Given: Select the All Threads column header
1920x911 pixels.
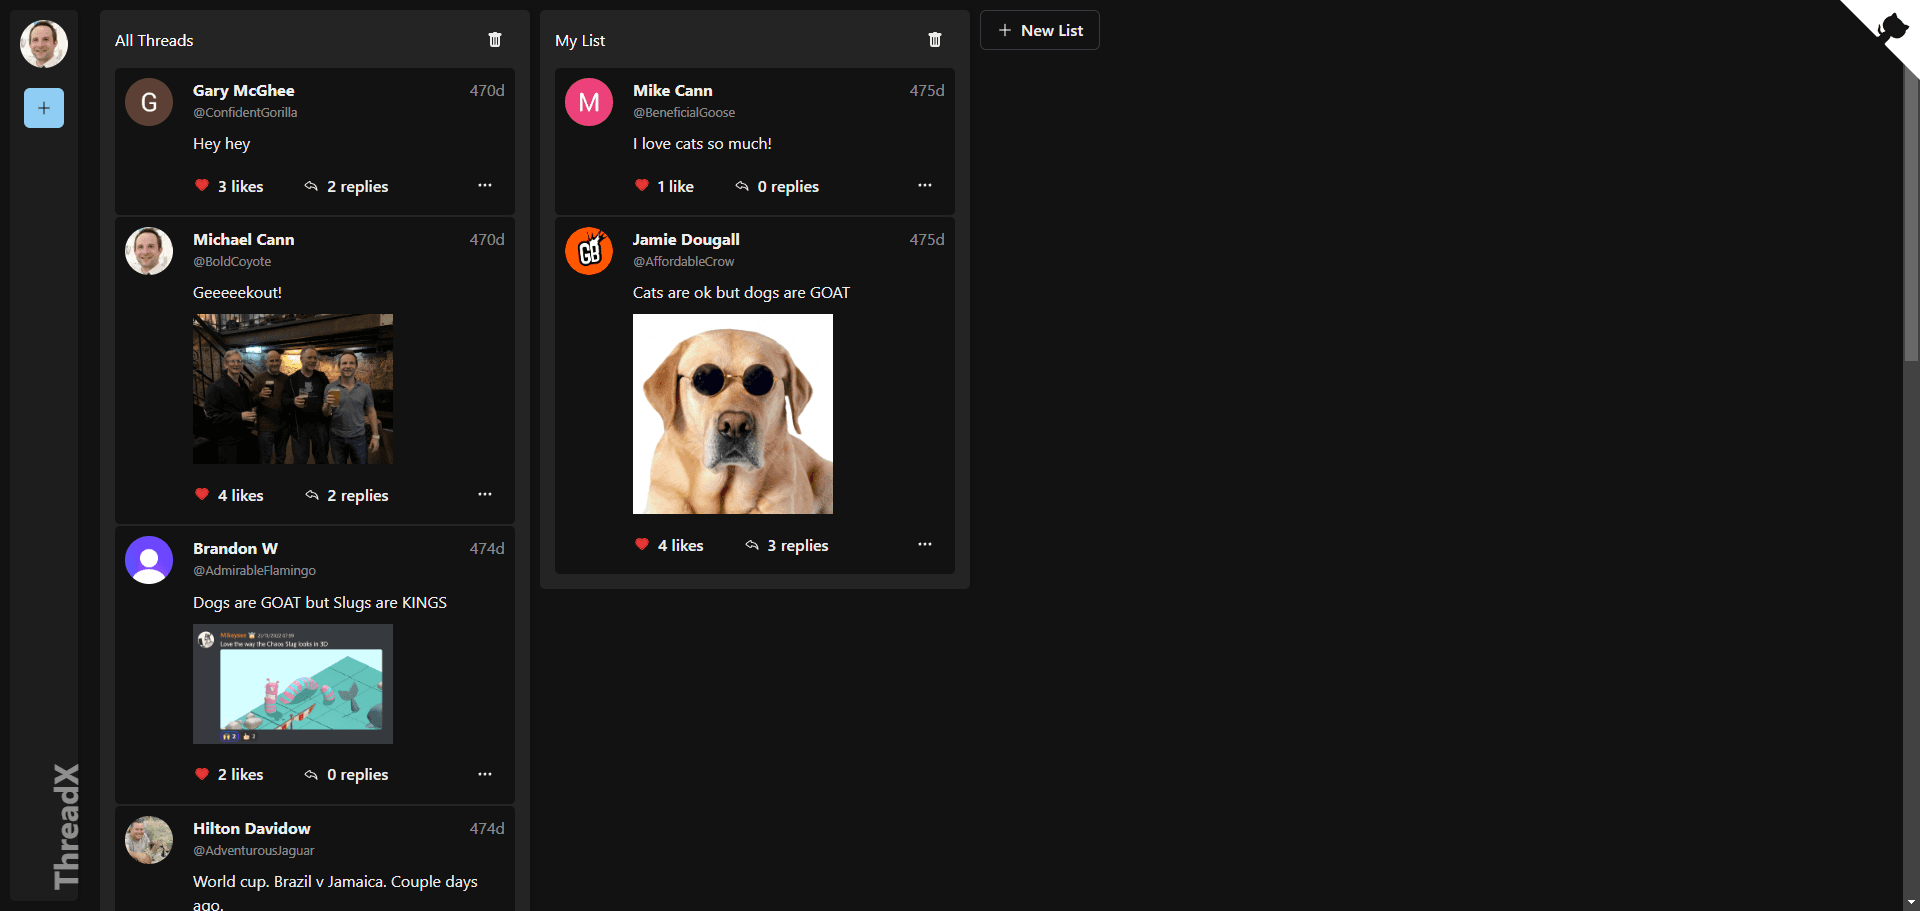Looking at the screenshot, I should [153, 41].
